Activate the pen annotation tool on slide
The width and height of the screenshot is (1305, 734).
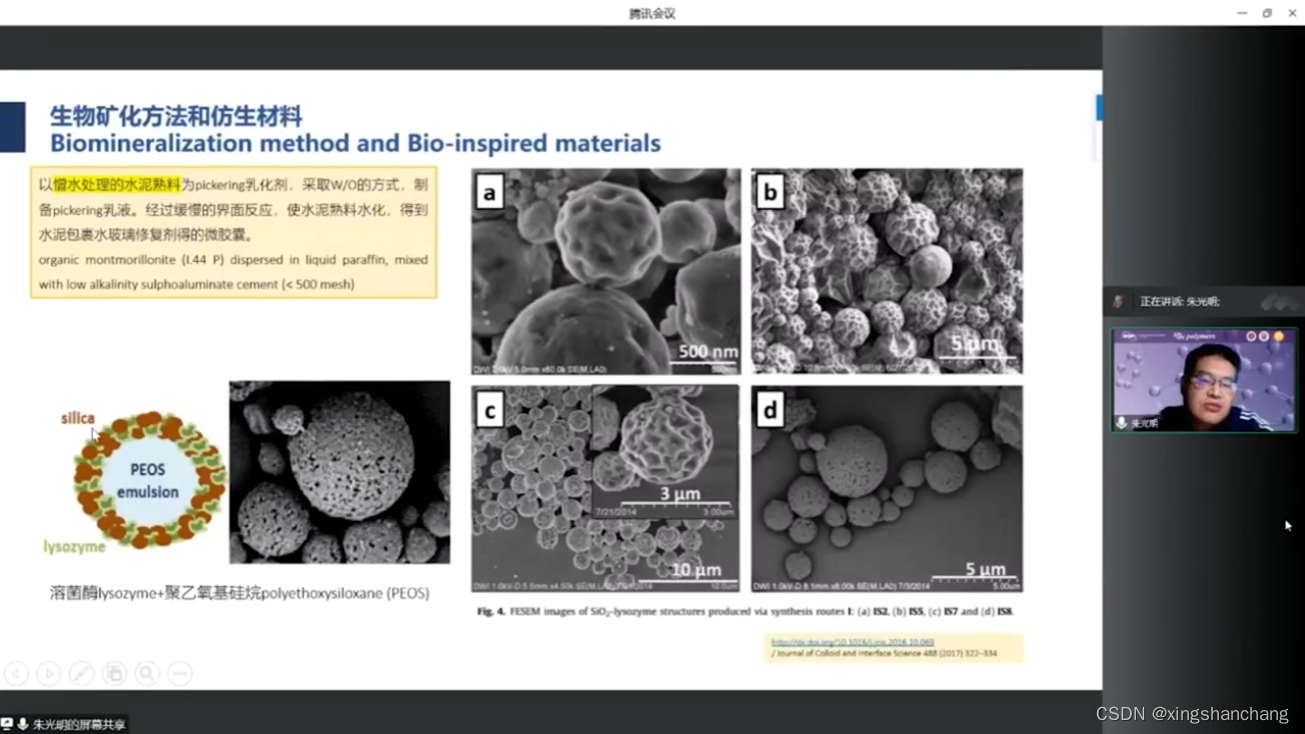(82, 674)
